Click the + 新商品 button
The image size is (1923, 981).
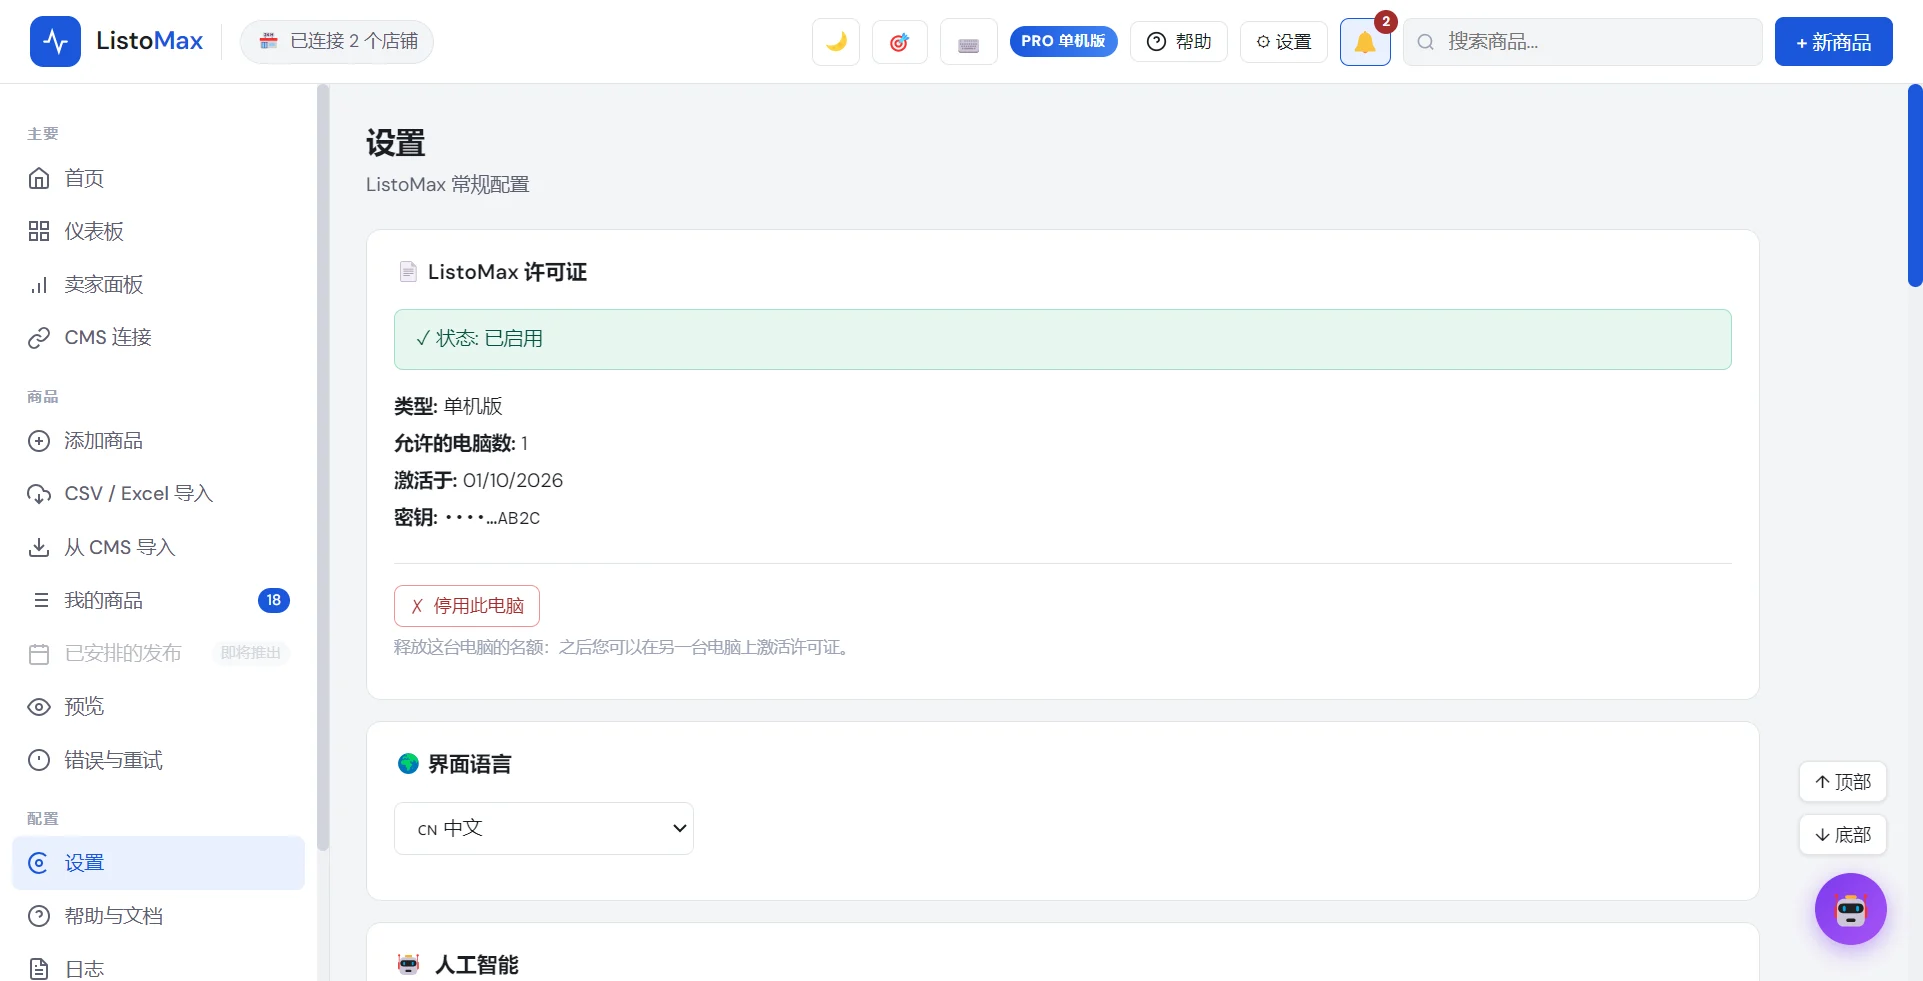tap(1833, 42)
